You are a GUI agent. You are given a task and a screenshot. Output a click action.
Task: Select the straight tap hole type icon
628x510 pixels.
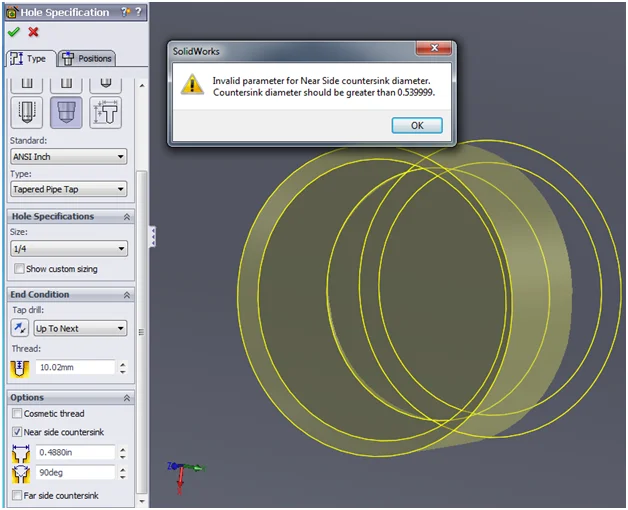point(27,114)
